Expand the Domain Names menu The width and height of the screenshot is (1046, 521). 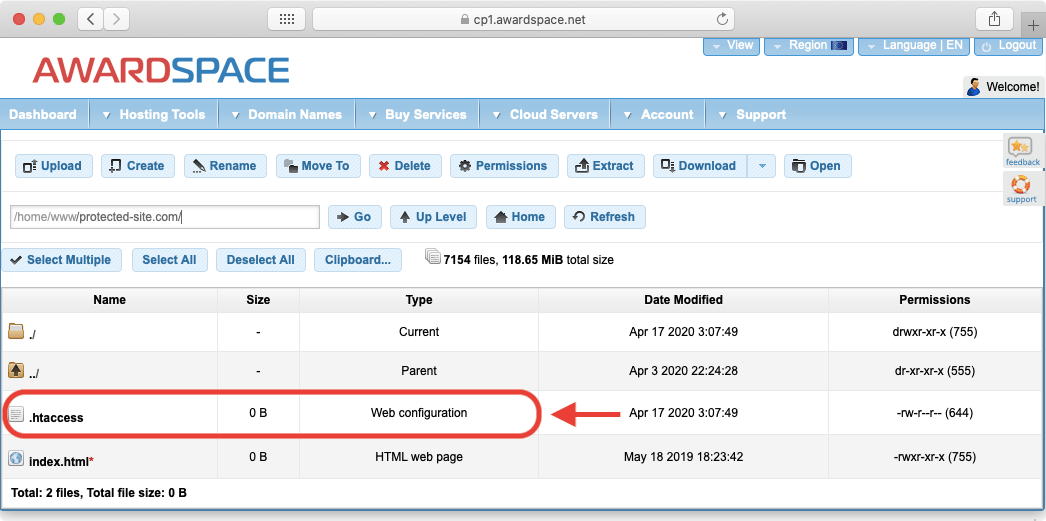tap(287, 115)
